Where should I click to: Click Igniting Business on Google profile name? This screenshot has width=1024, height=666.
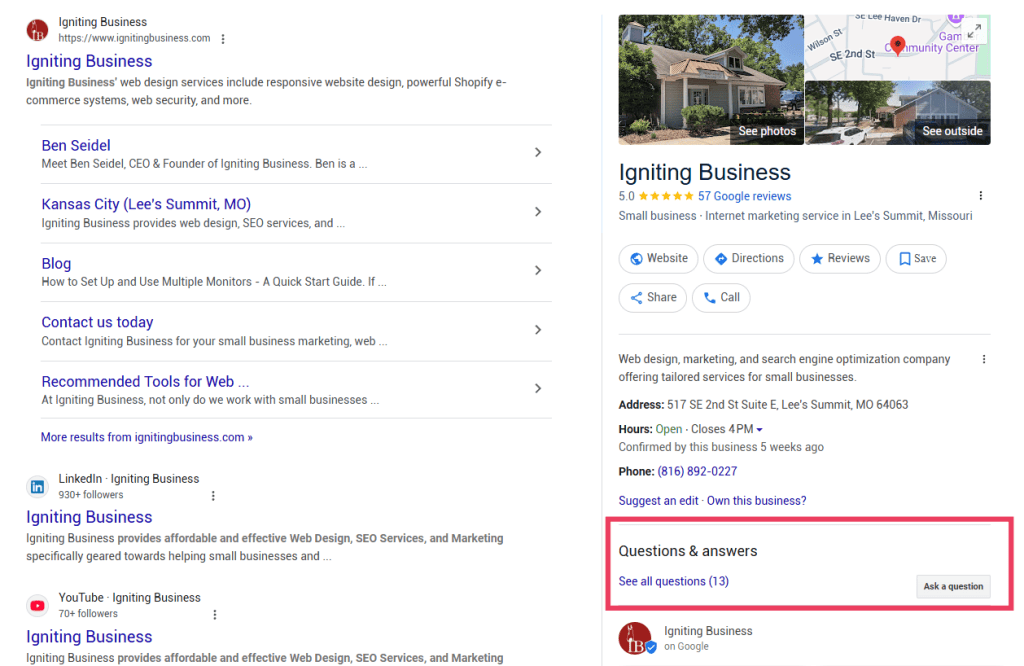(708, 631)
